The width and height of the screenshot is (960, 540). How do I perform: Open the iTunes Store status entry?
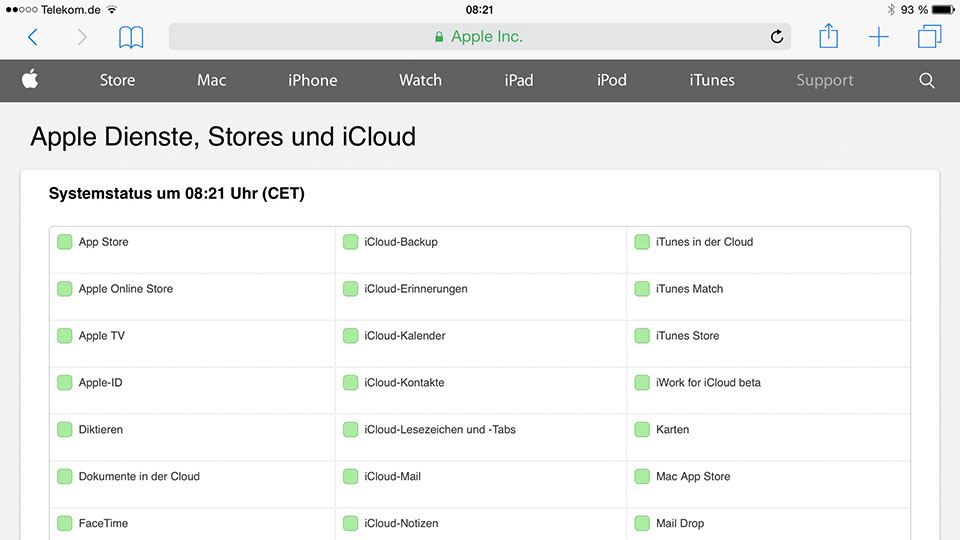[x=687, y=336]
